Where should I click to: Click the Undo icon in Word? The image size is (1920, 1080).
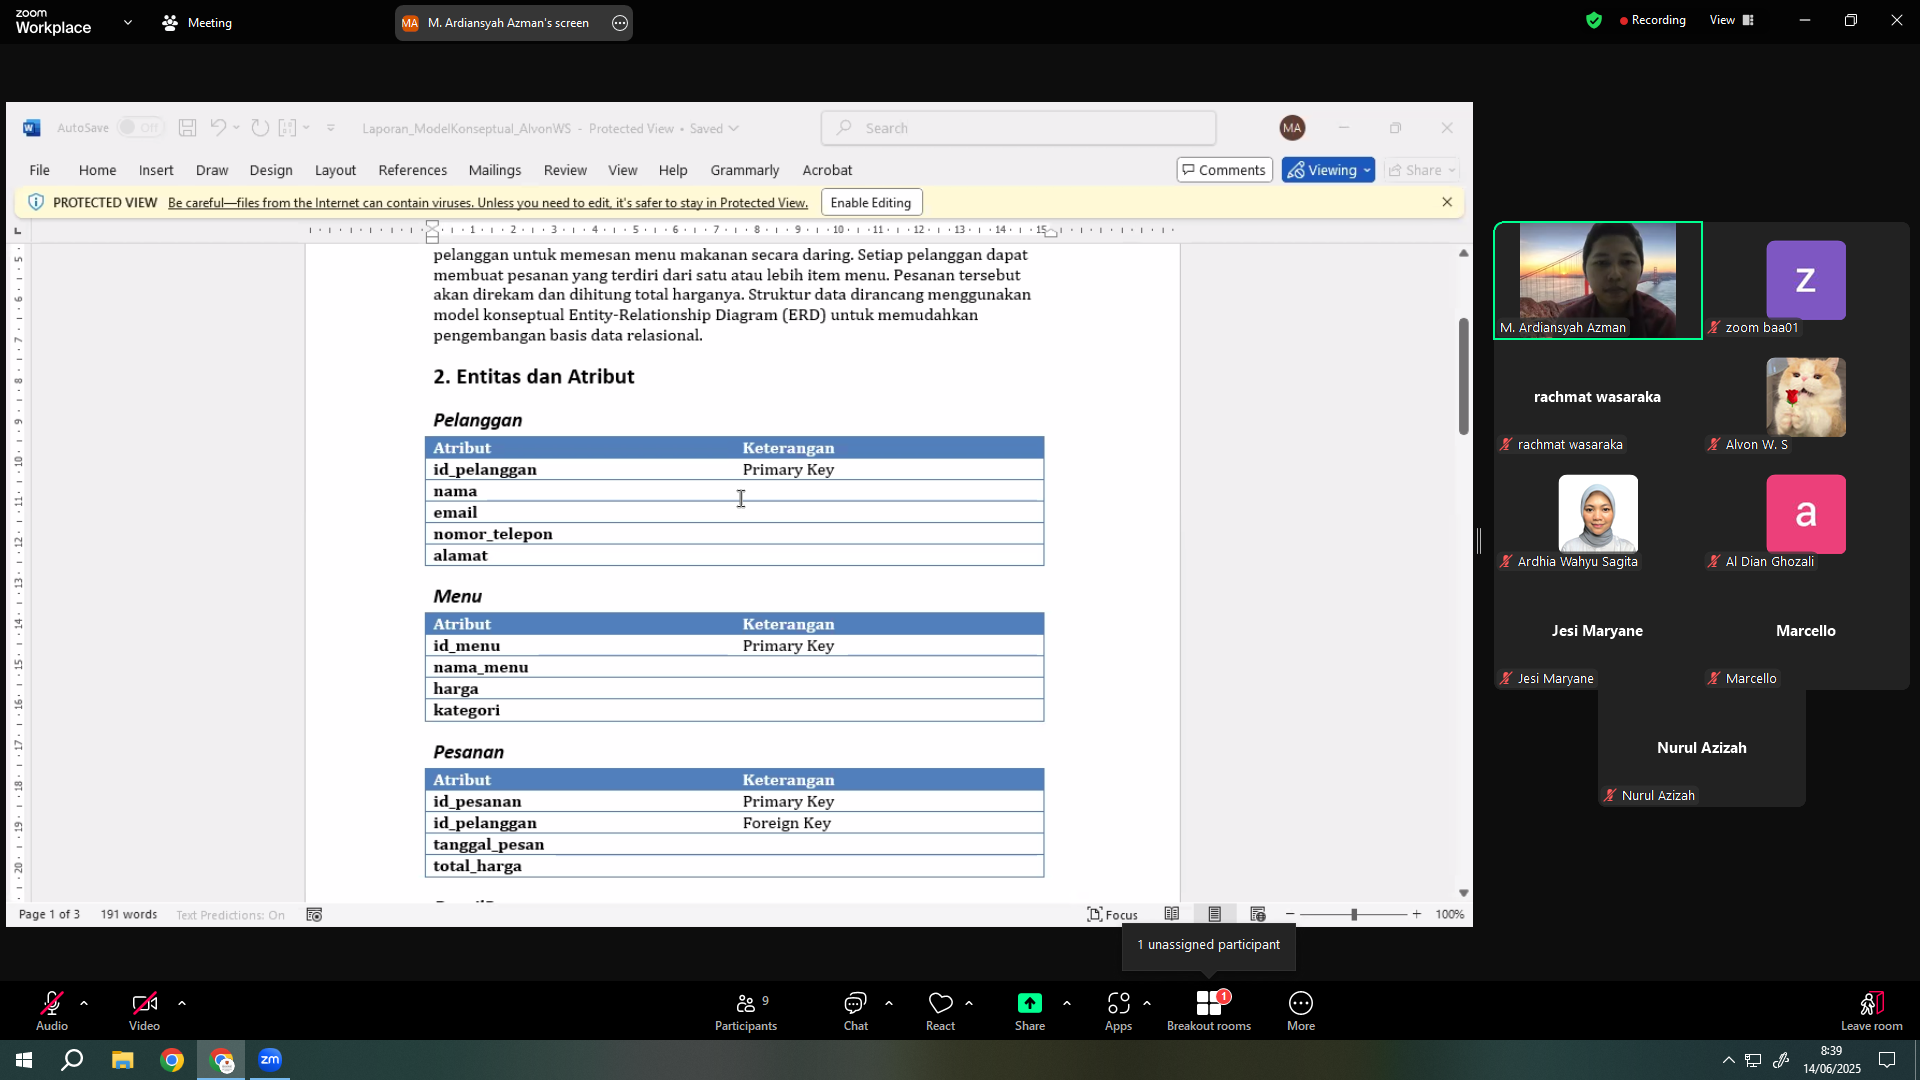tap(218, 128)
